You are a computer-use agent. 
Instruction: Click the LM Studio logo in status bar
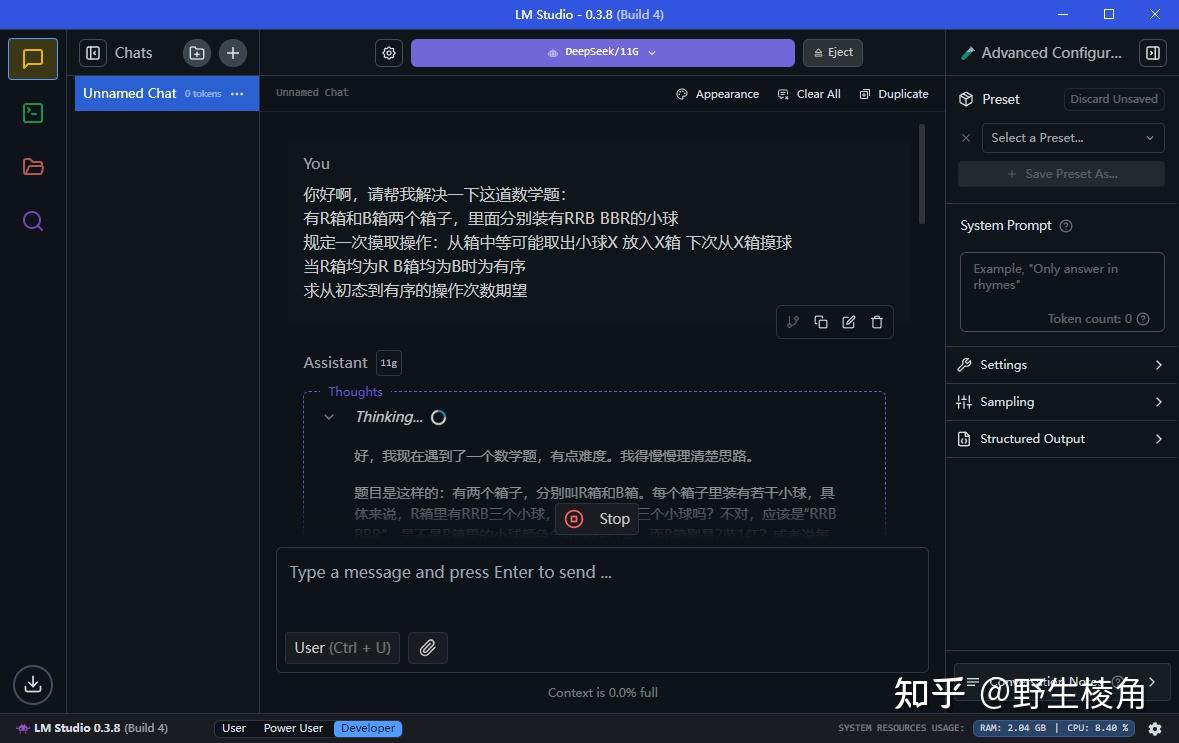[23, 728]
